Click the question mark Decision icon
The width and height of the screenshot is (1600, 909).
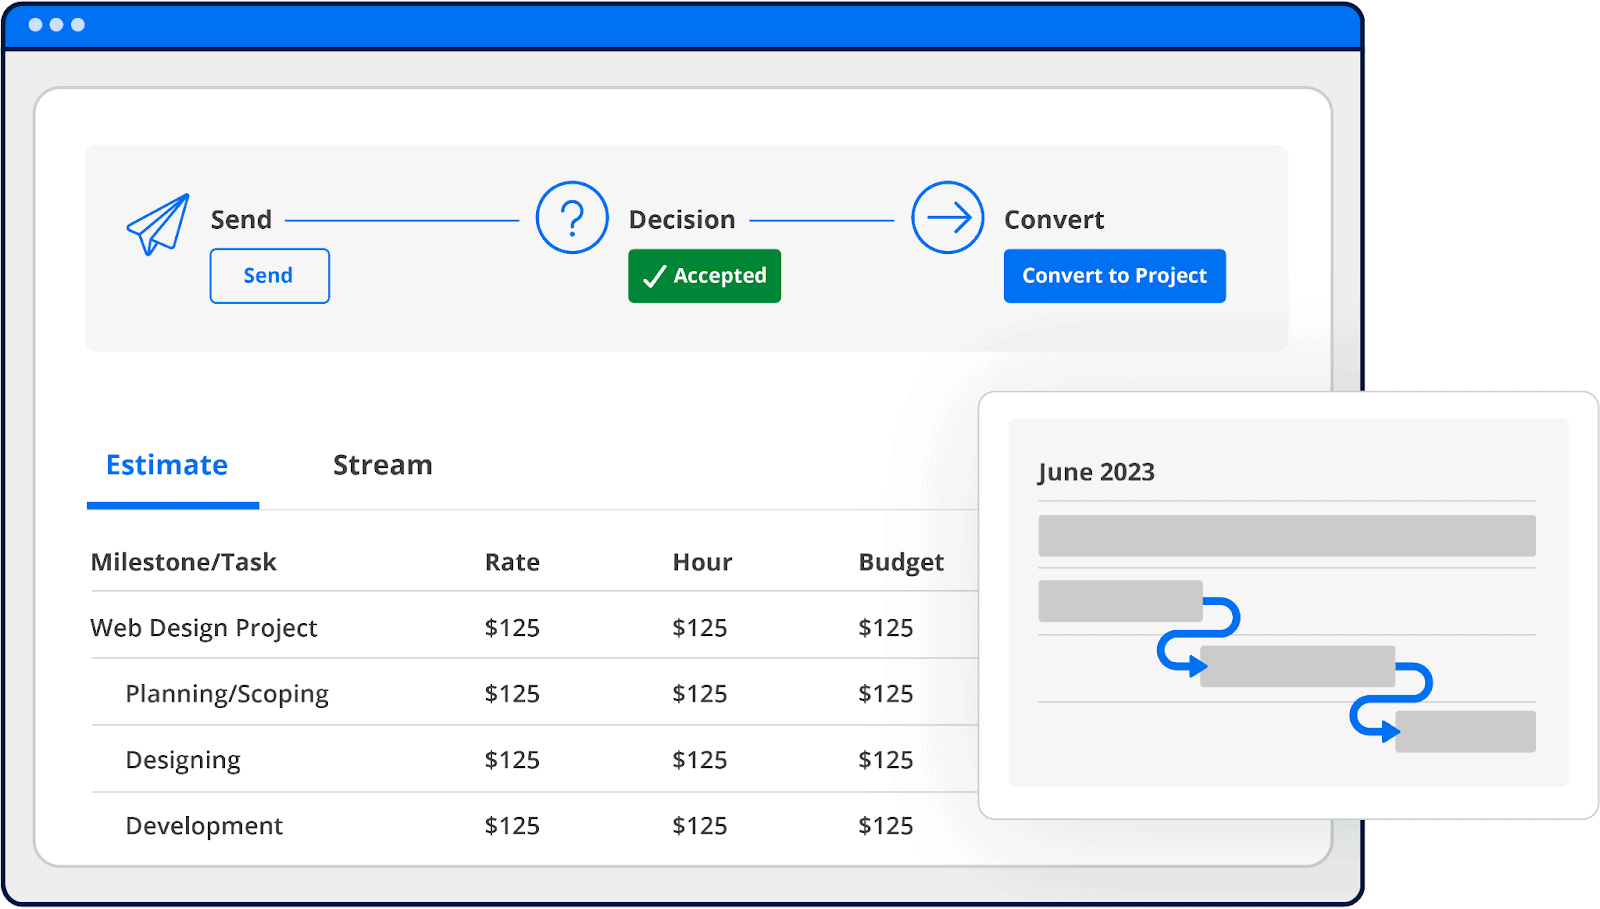pyautogui.click(x=572, y=217)
